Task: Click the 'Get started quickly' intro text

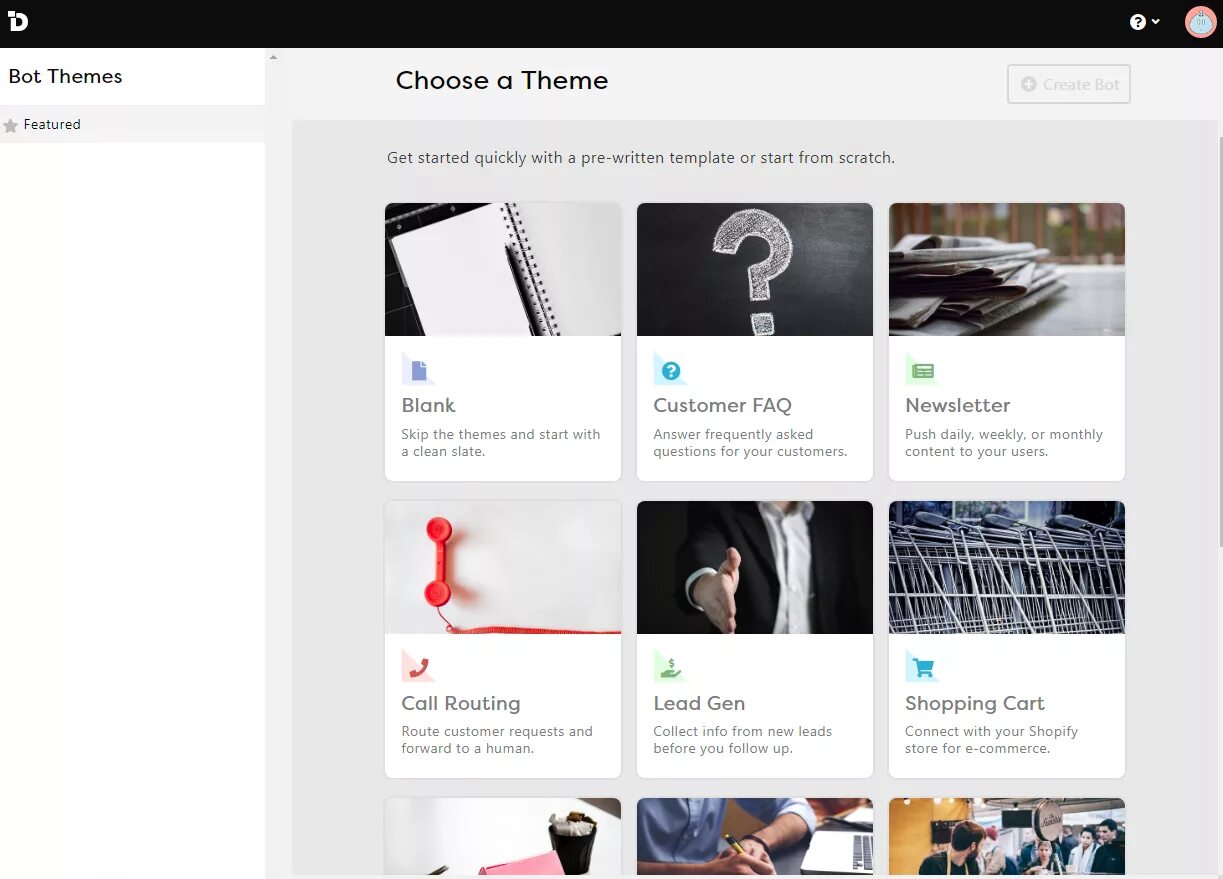Action: 641,158
